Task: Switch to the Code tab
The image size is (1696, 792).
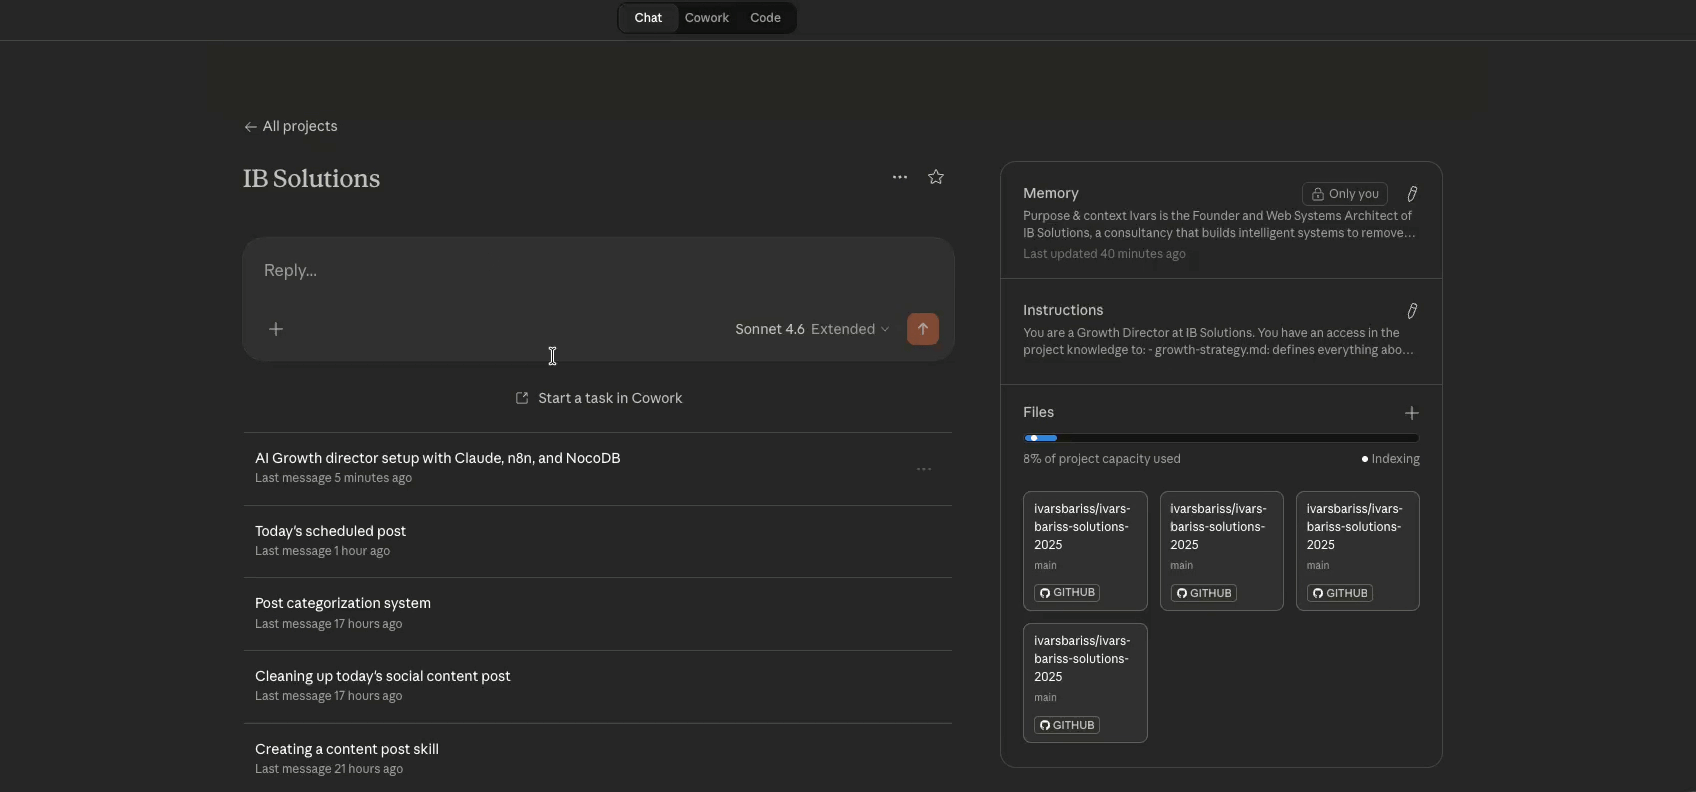Action: tap(765, 18)
